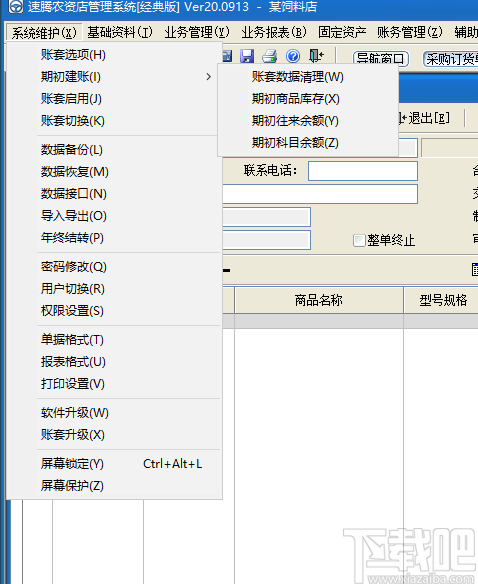Choose 屏幕锁定(Y) menu entry

[114, 464]
